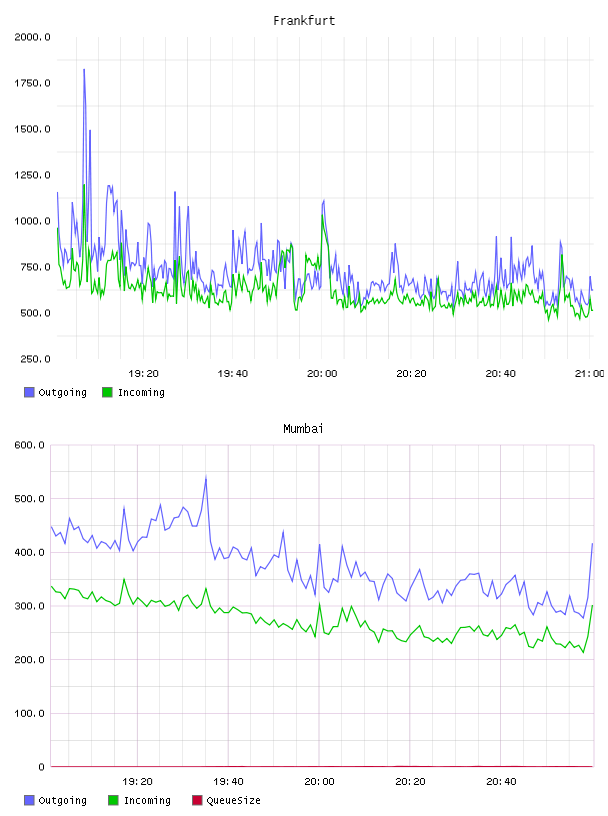The width and height of the screenshot is (608, 816).
Task: Click the 19:40 time label on Mumbai chart
Action: [229, 782]
